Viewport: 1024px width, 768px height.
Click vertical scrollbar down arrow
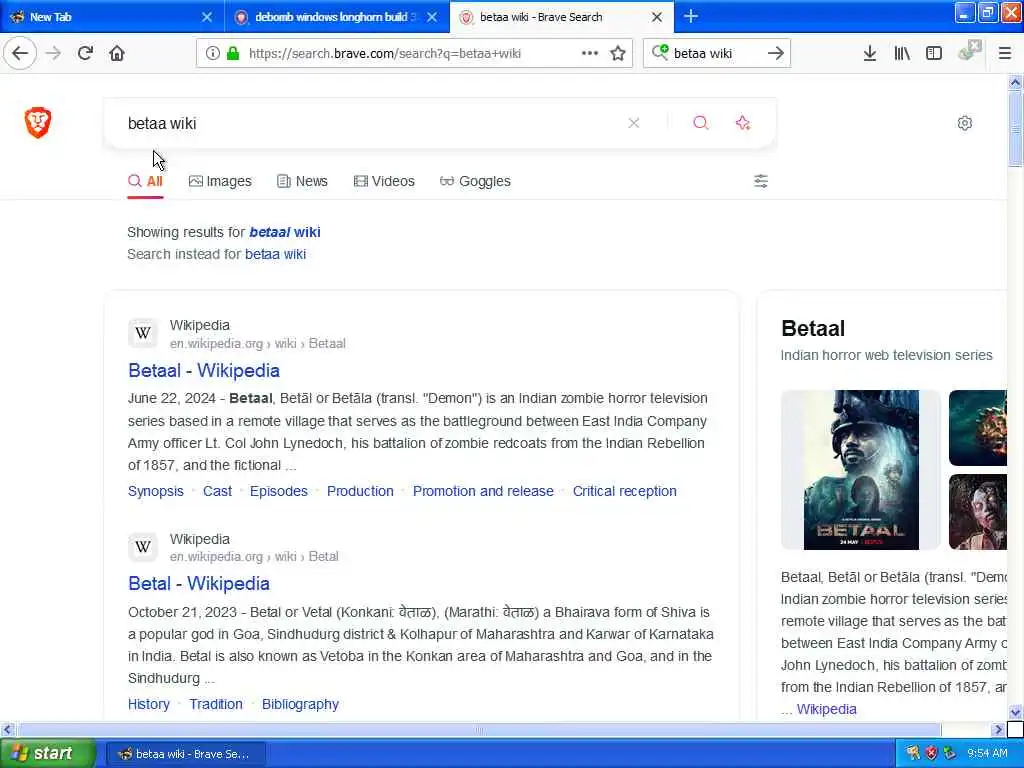click(x=1015, y=712)
